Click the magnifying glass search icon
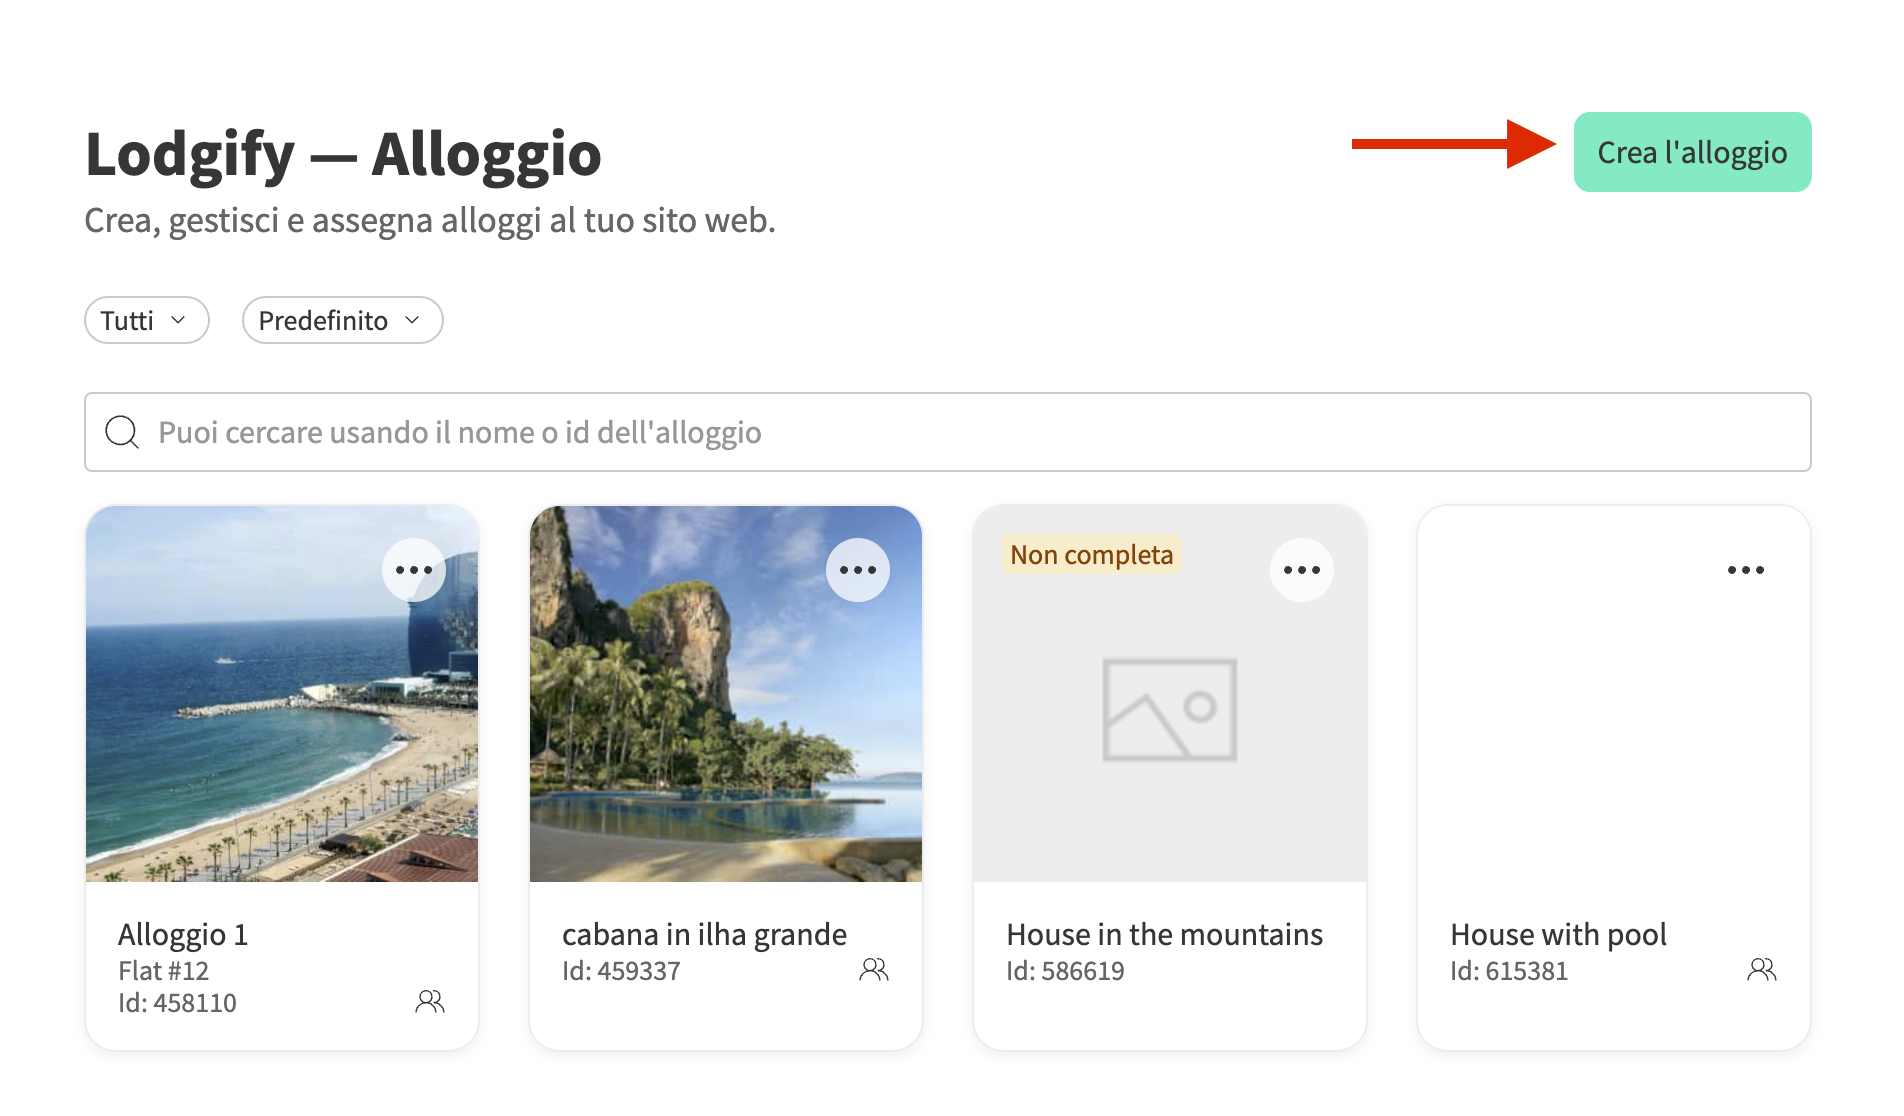The height and width of the screenshot is (1116, 1904). pyautogui.click(x=122, y=432)
